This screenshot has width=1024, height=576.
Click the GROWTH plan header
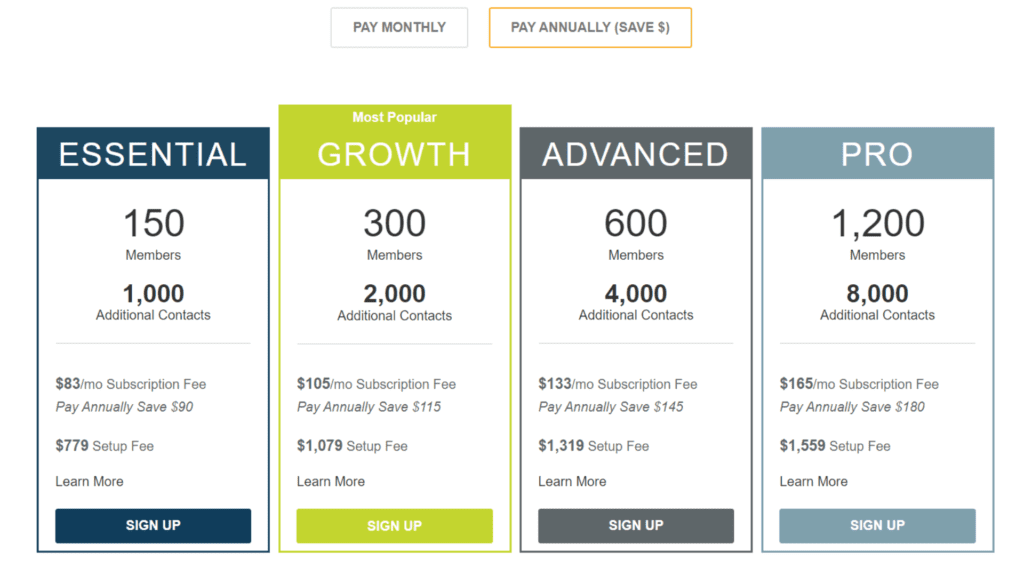[x=394, y=154]
